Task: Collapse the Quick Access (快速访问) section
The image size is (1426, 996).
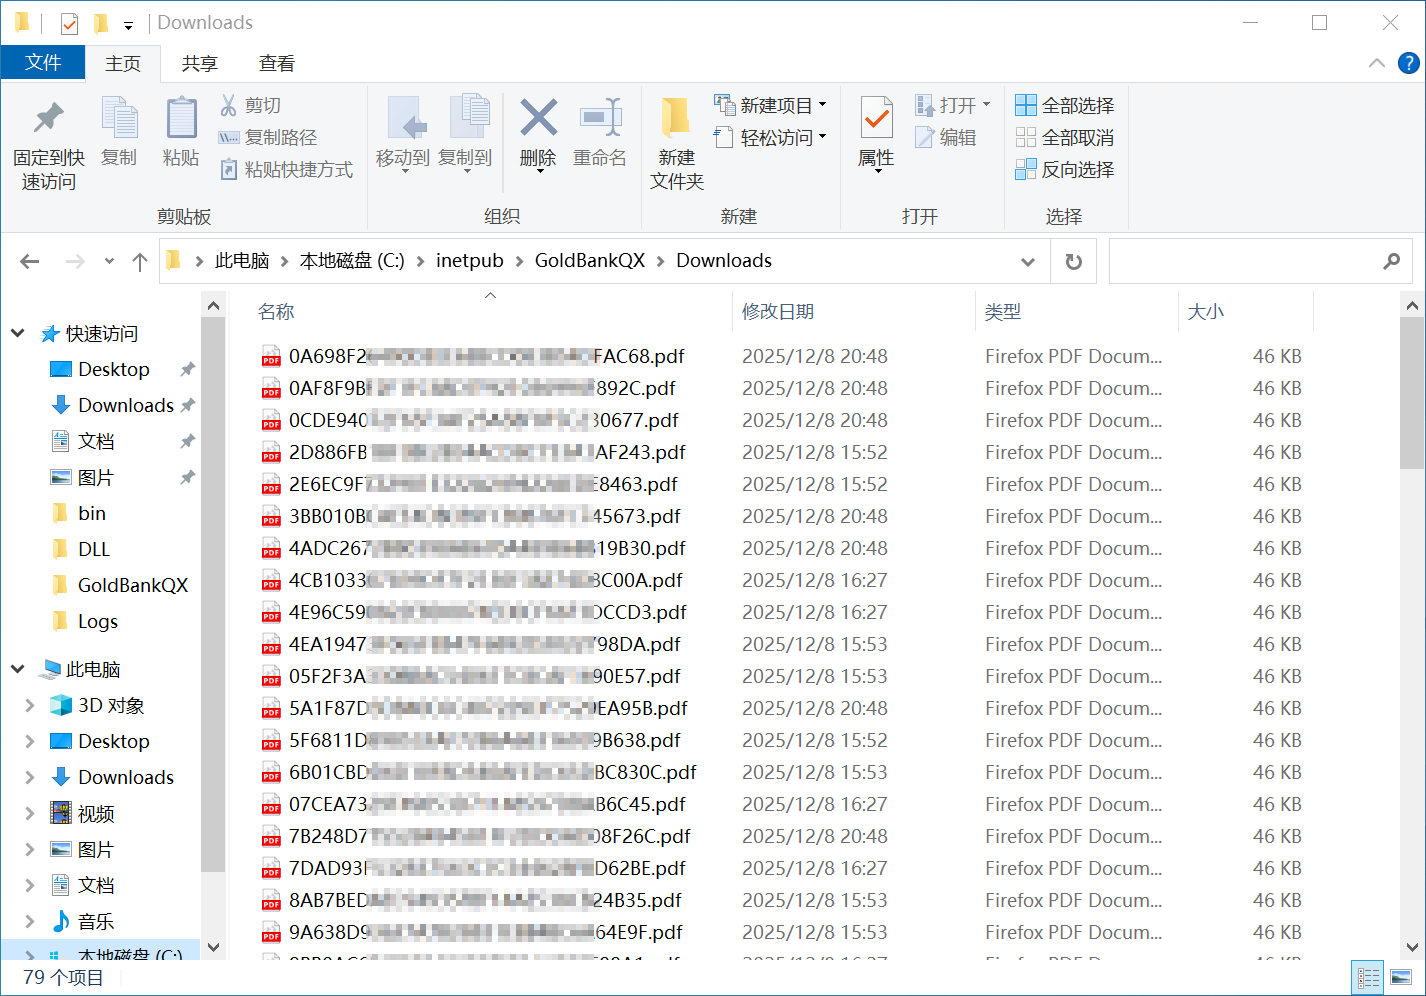Action: tap(18, 333)
